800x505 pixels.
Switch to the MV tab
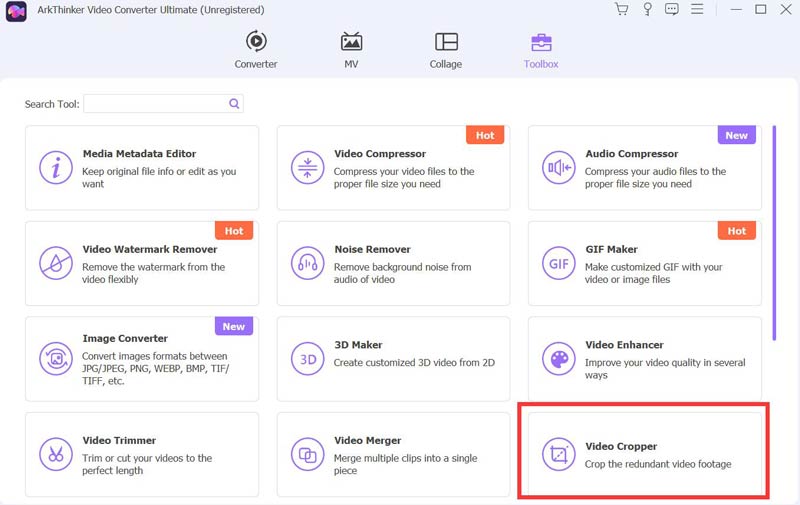[x=351, y=49]
